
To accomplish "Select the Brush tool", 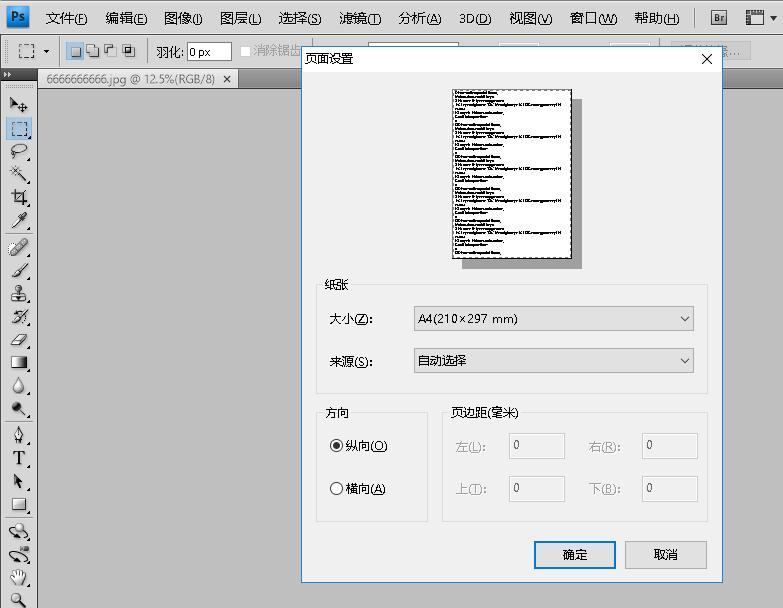I will point(19,271).
